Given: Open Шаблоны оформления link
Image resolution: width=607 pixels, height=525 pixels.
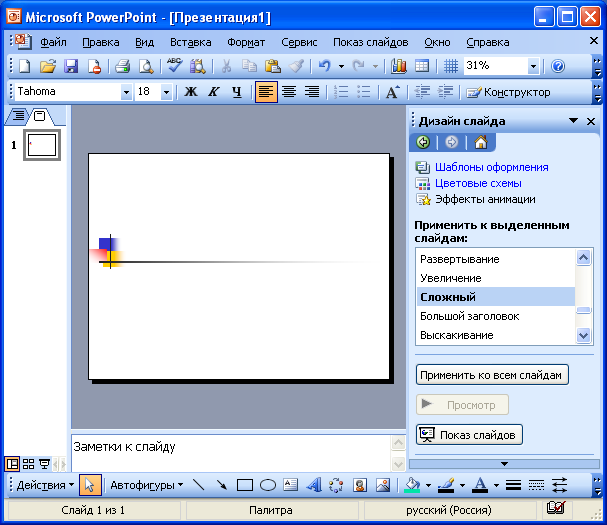Looking at the screenshot, I should (x=492, y=167).
